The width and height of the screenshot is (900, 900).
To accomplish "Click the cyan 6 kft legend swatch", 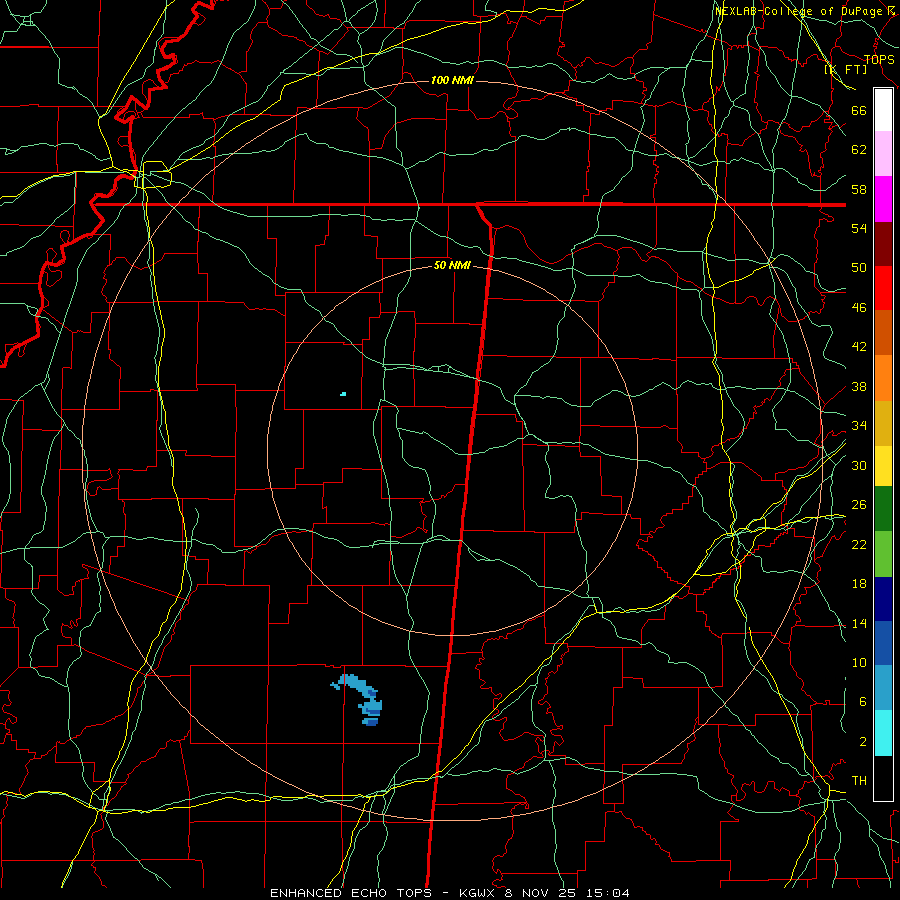I will coord(883,733).
